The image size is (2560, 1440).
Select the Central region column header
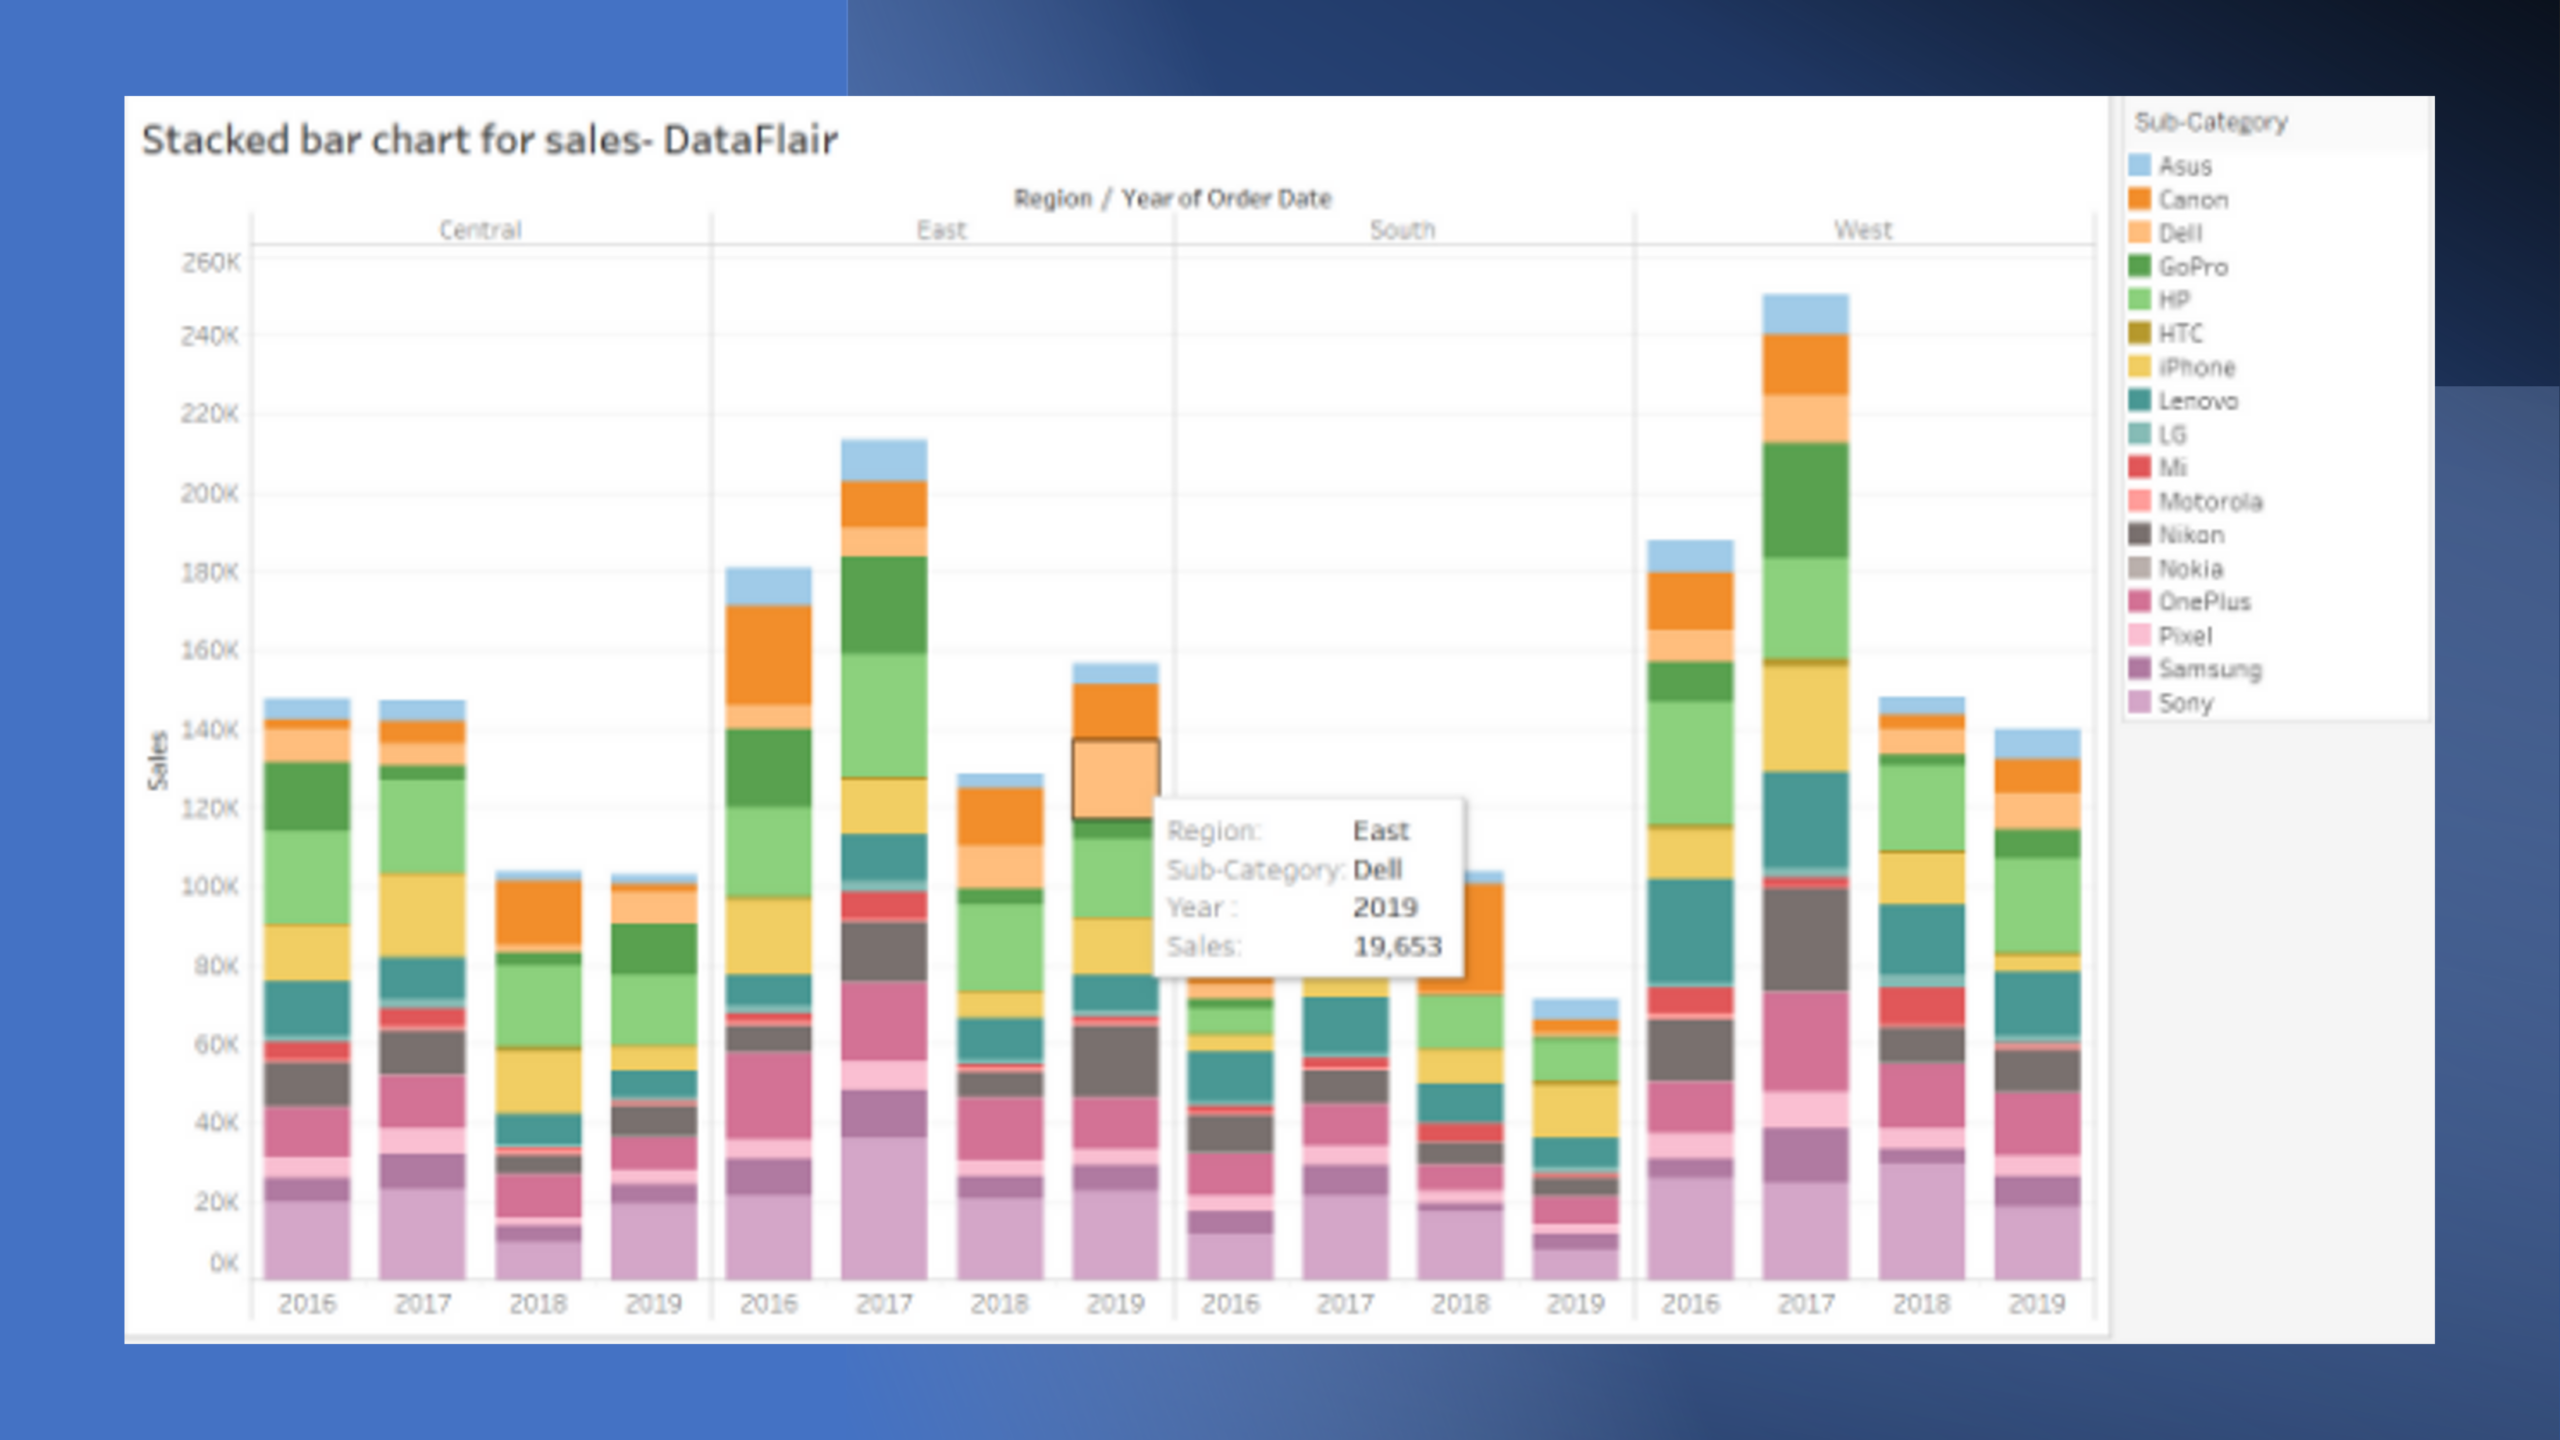[x=480, y=229]
